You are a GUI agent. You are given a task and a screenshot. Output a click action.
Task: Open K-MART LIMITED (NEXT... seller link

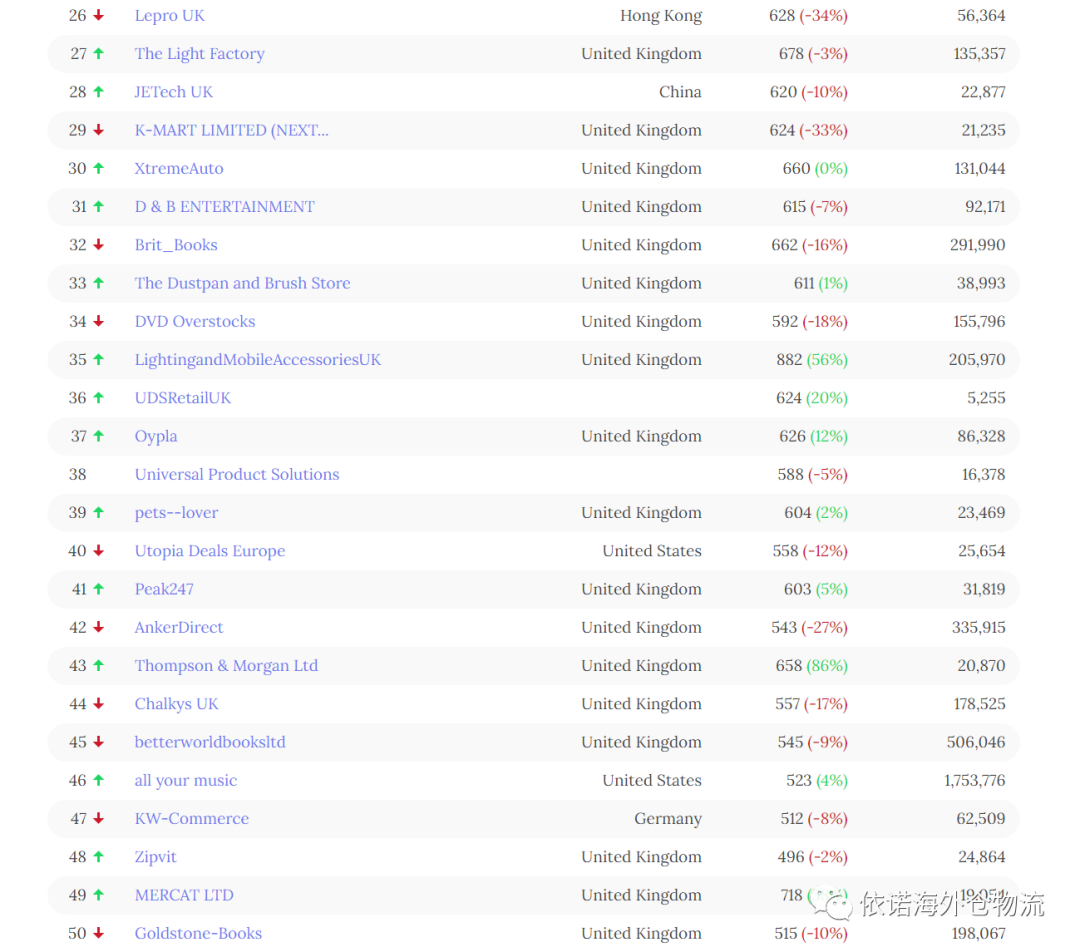click(x=231, y=130)
